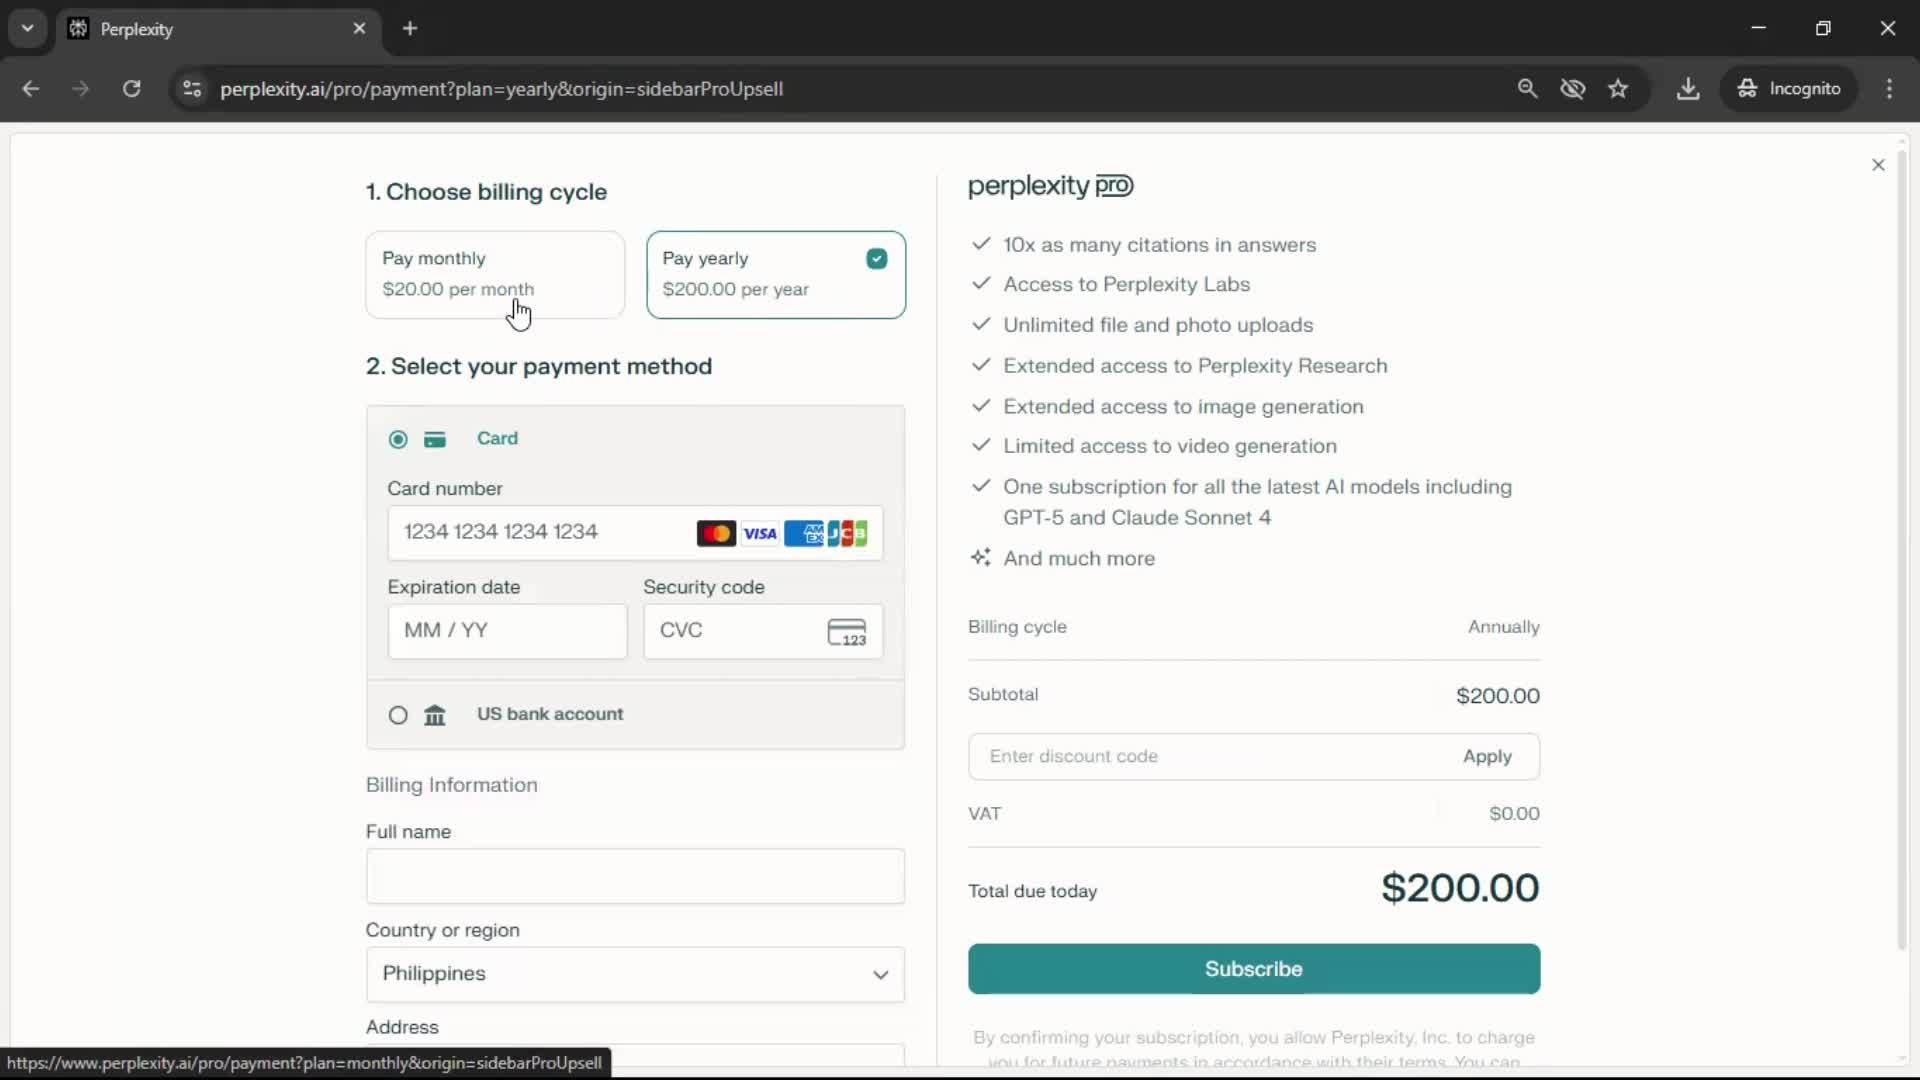
Task: Open the Chrome three-dot menu
Action: [1889, 89]
